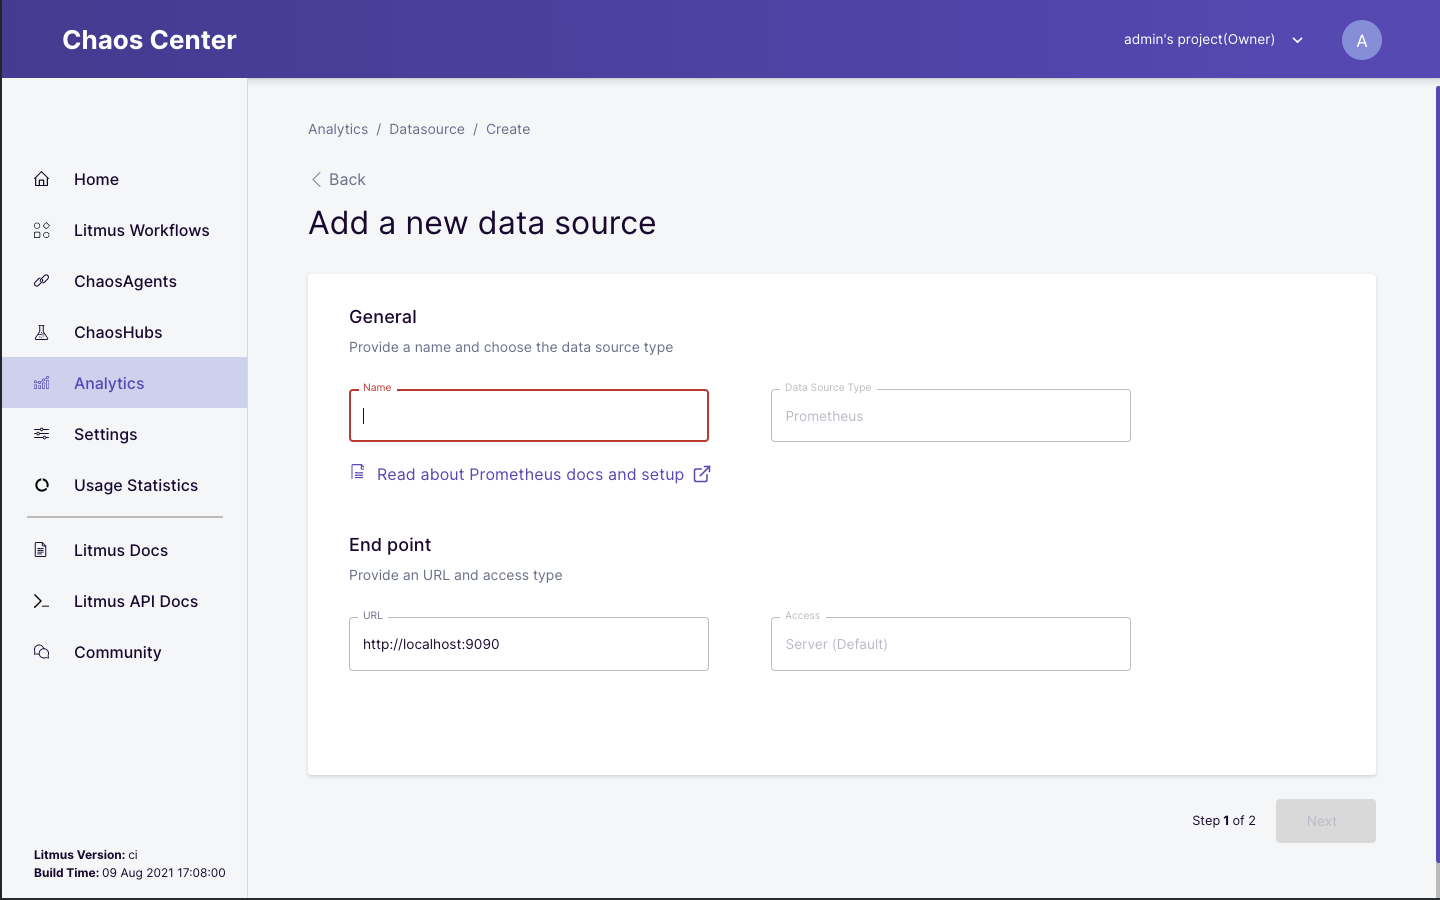Click the Litmus Workflows grid icon
The image size is (1440, 900).
(41, 230)
